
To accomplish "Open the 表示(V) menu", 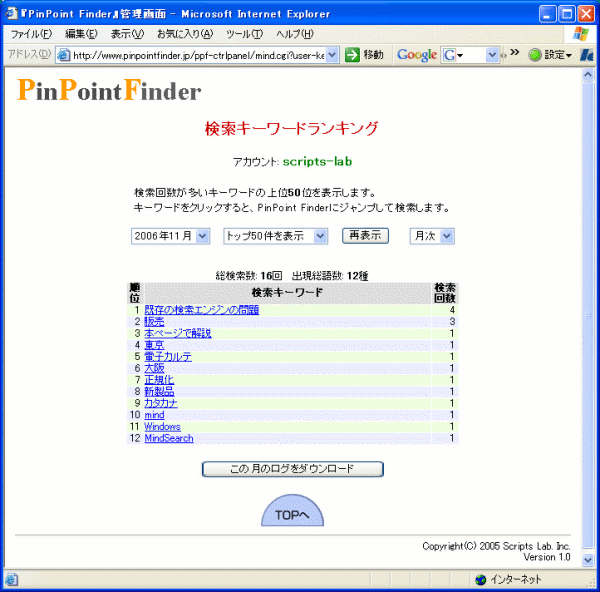I will (127, 34).
